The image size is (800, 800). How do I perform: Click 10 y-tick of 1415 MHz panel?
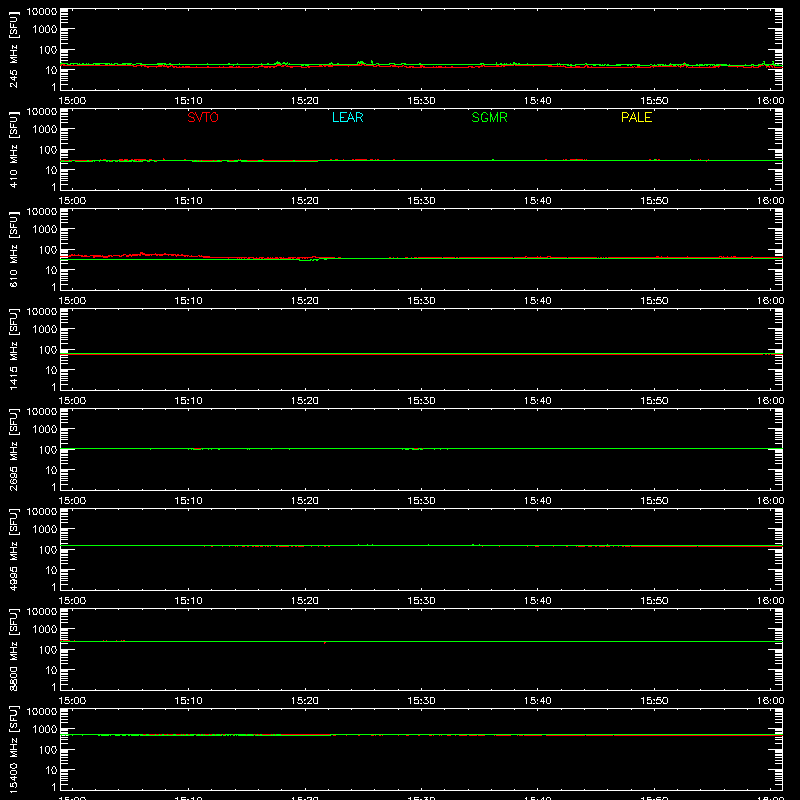point(51,370)
